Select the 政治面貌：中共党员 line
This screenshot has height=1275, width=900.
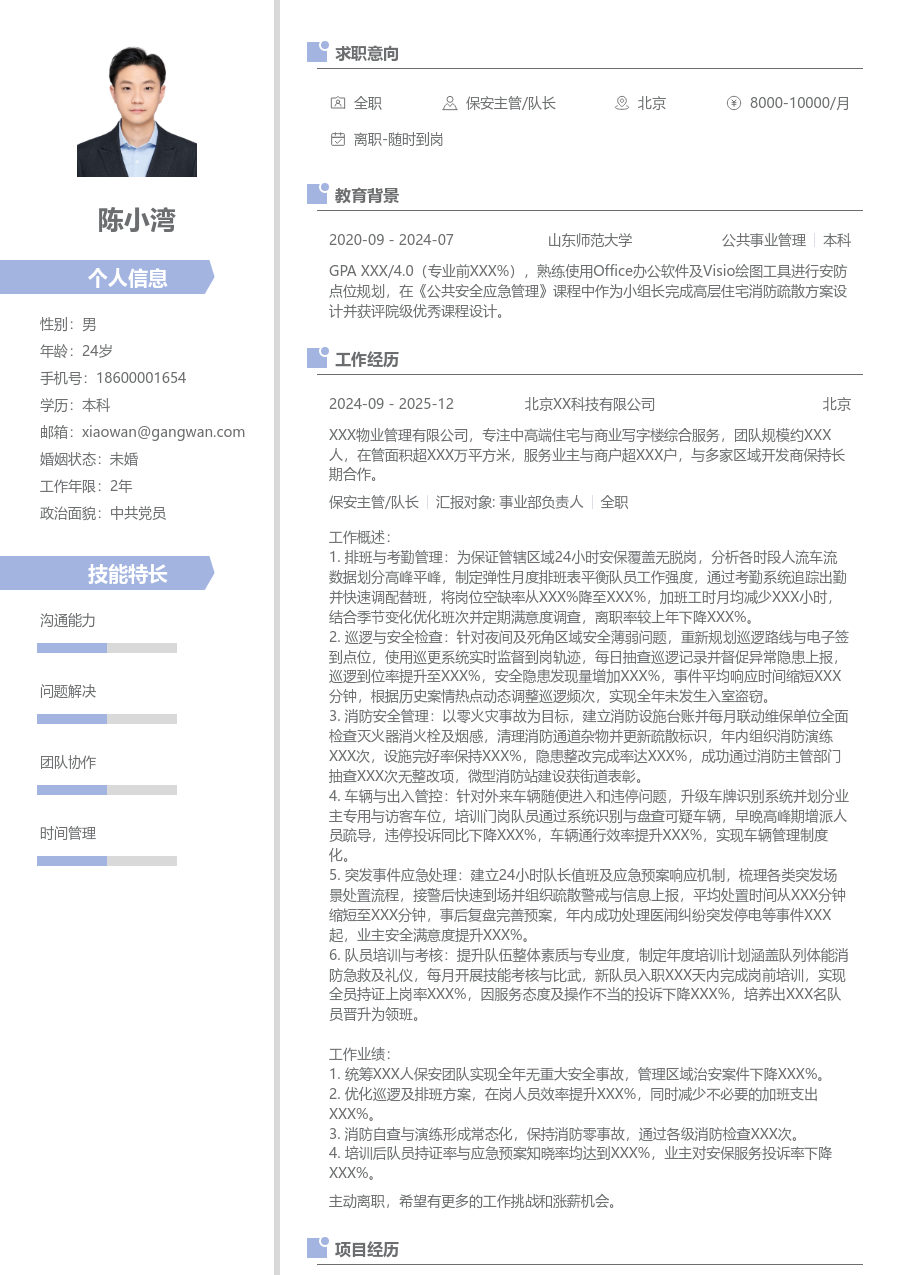(103, 513)
